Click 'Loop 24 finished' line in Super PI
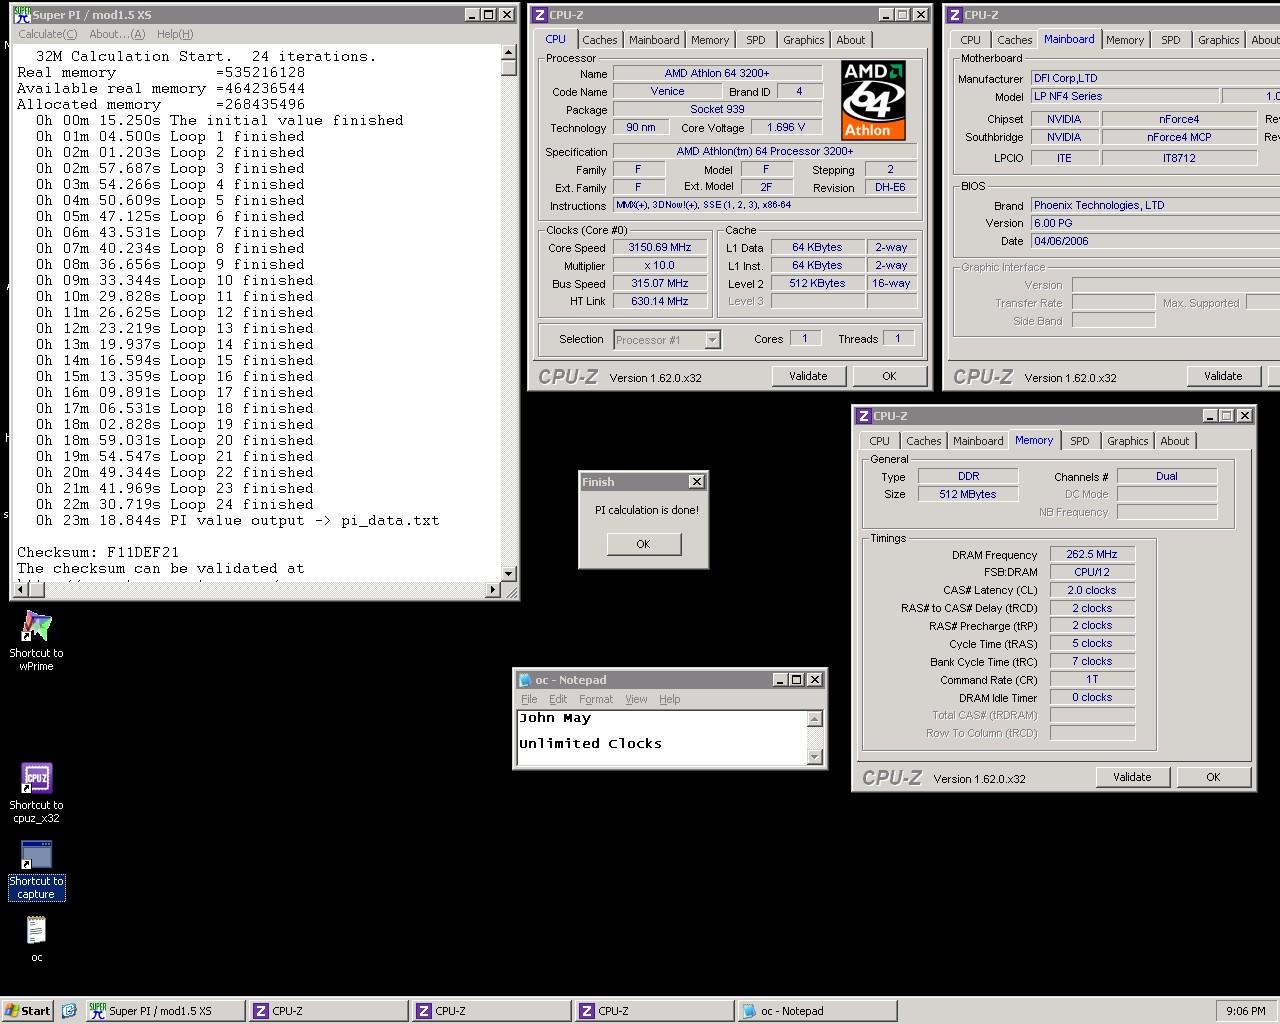1280x1024 pixels. coord(175,504)
